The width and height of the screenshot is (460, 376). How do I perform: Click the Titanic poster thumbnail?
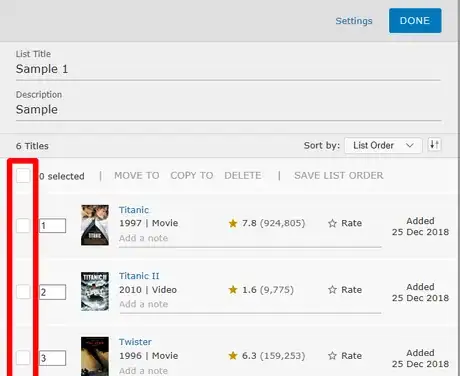(x=95, y=225)
